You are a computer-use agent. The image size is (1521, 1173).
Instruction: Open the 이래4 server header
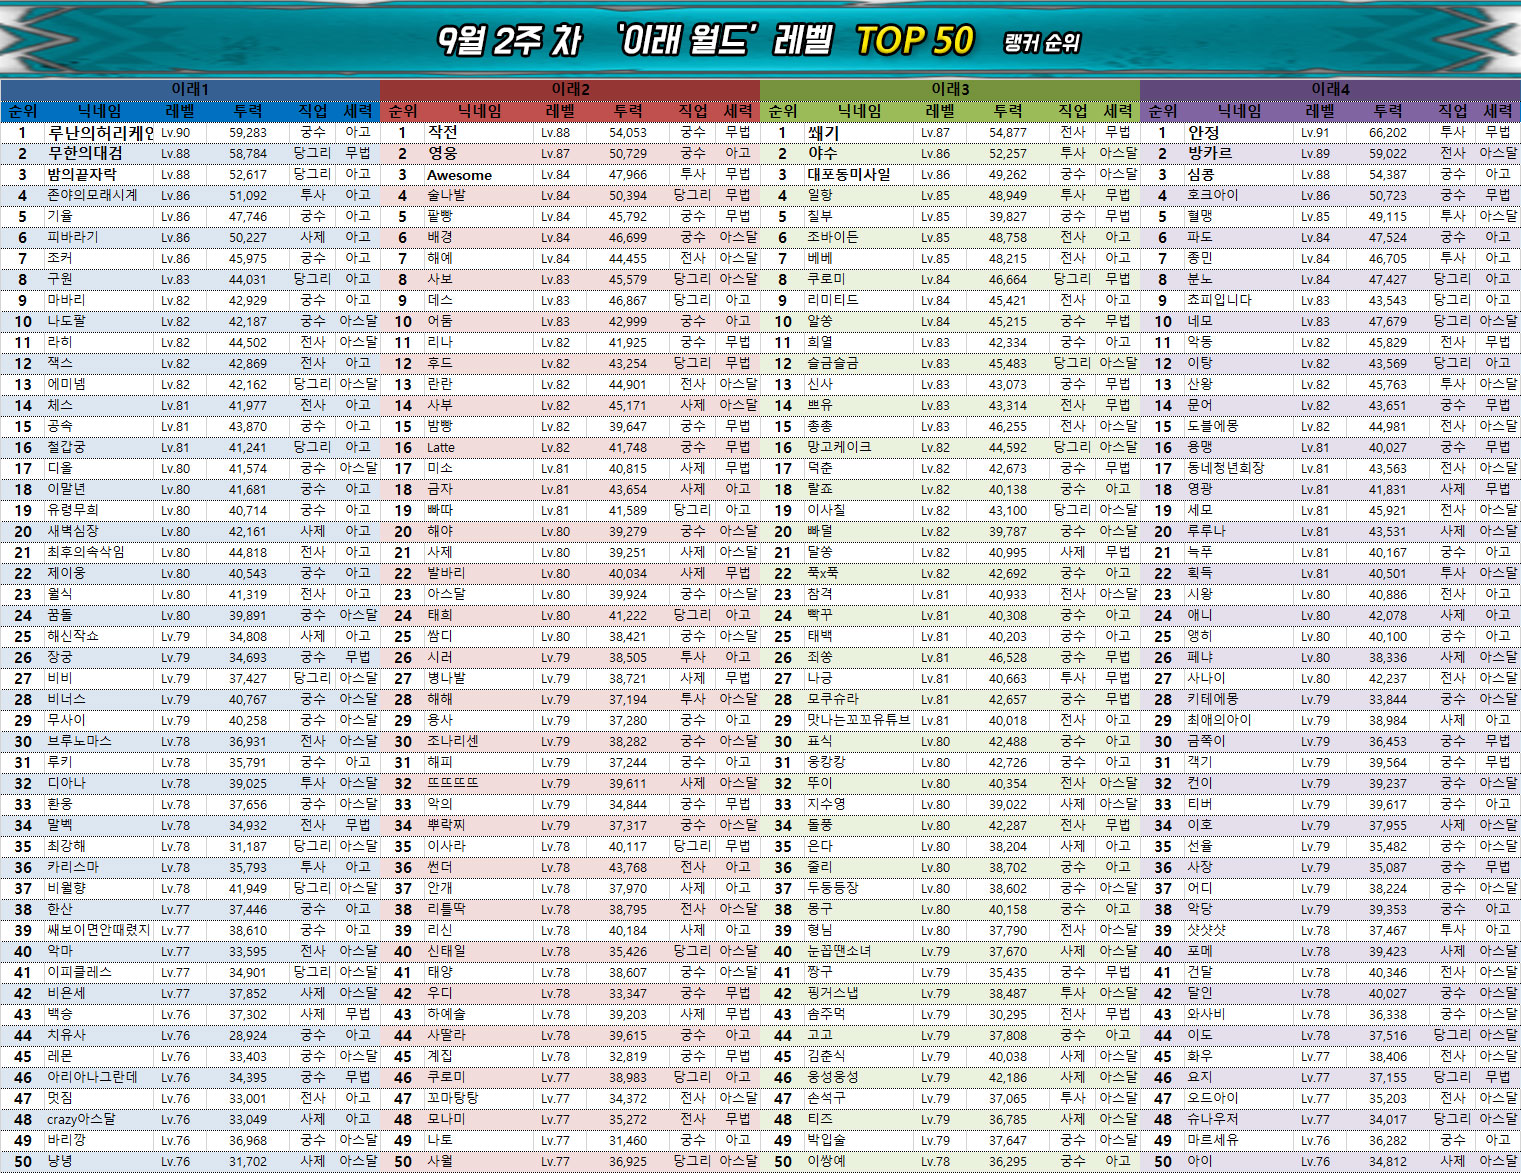(x=1330, y=89)
